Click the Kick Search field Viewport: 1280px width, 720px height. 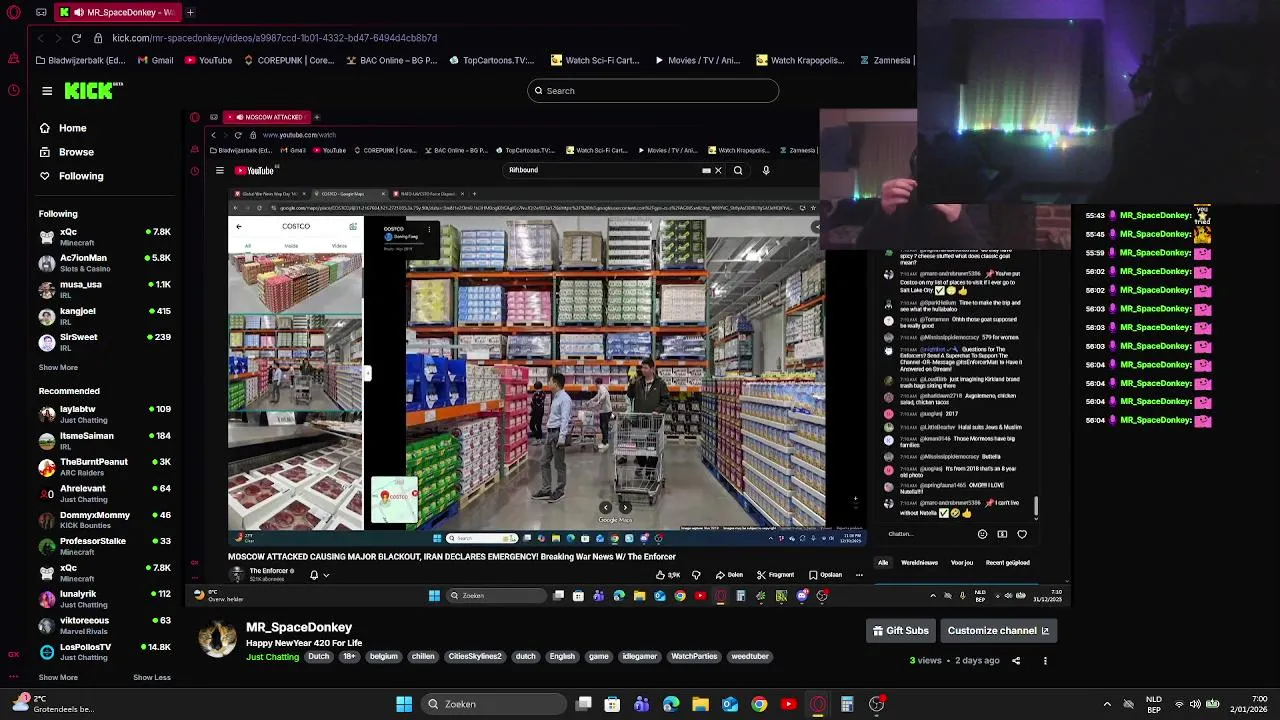tap(653, 91)
